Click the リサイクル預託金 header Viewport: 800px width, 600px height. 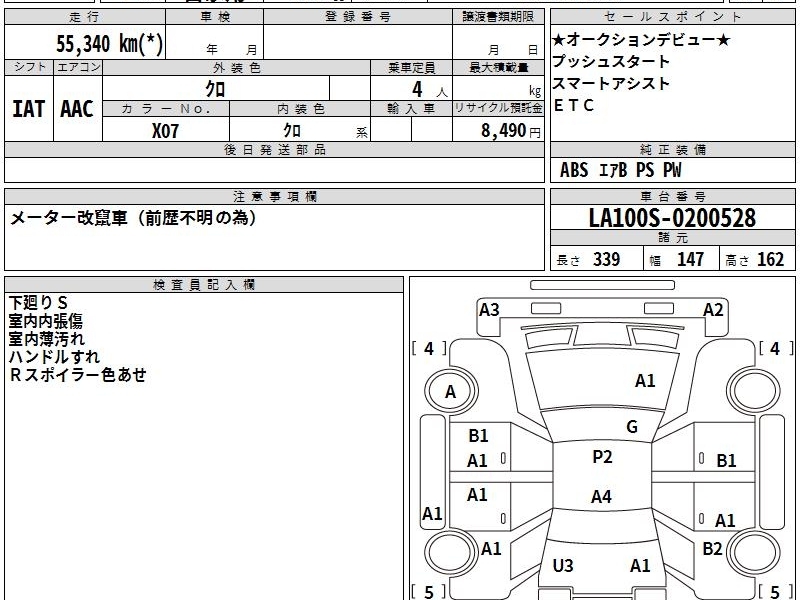pyautogui.click(x=498, y=109)
